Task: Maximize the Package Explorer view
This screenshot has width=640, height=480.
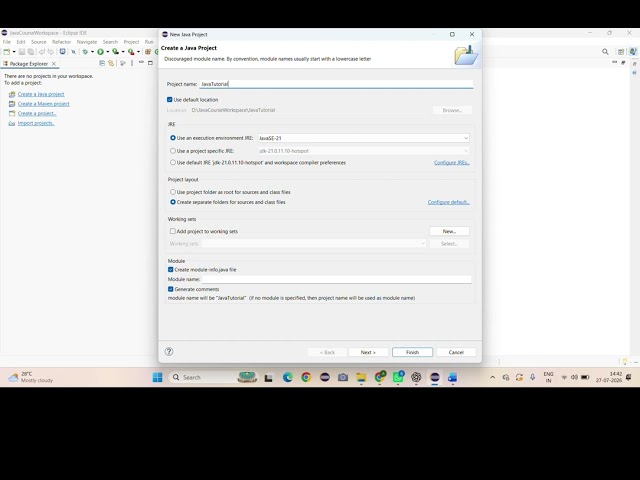Action: coord(150,63)
